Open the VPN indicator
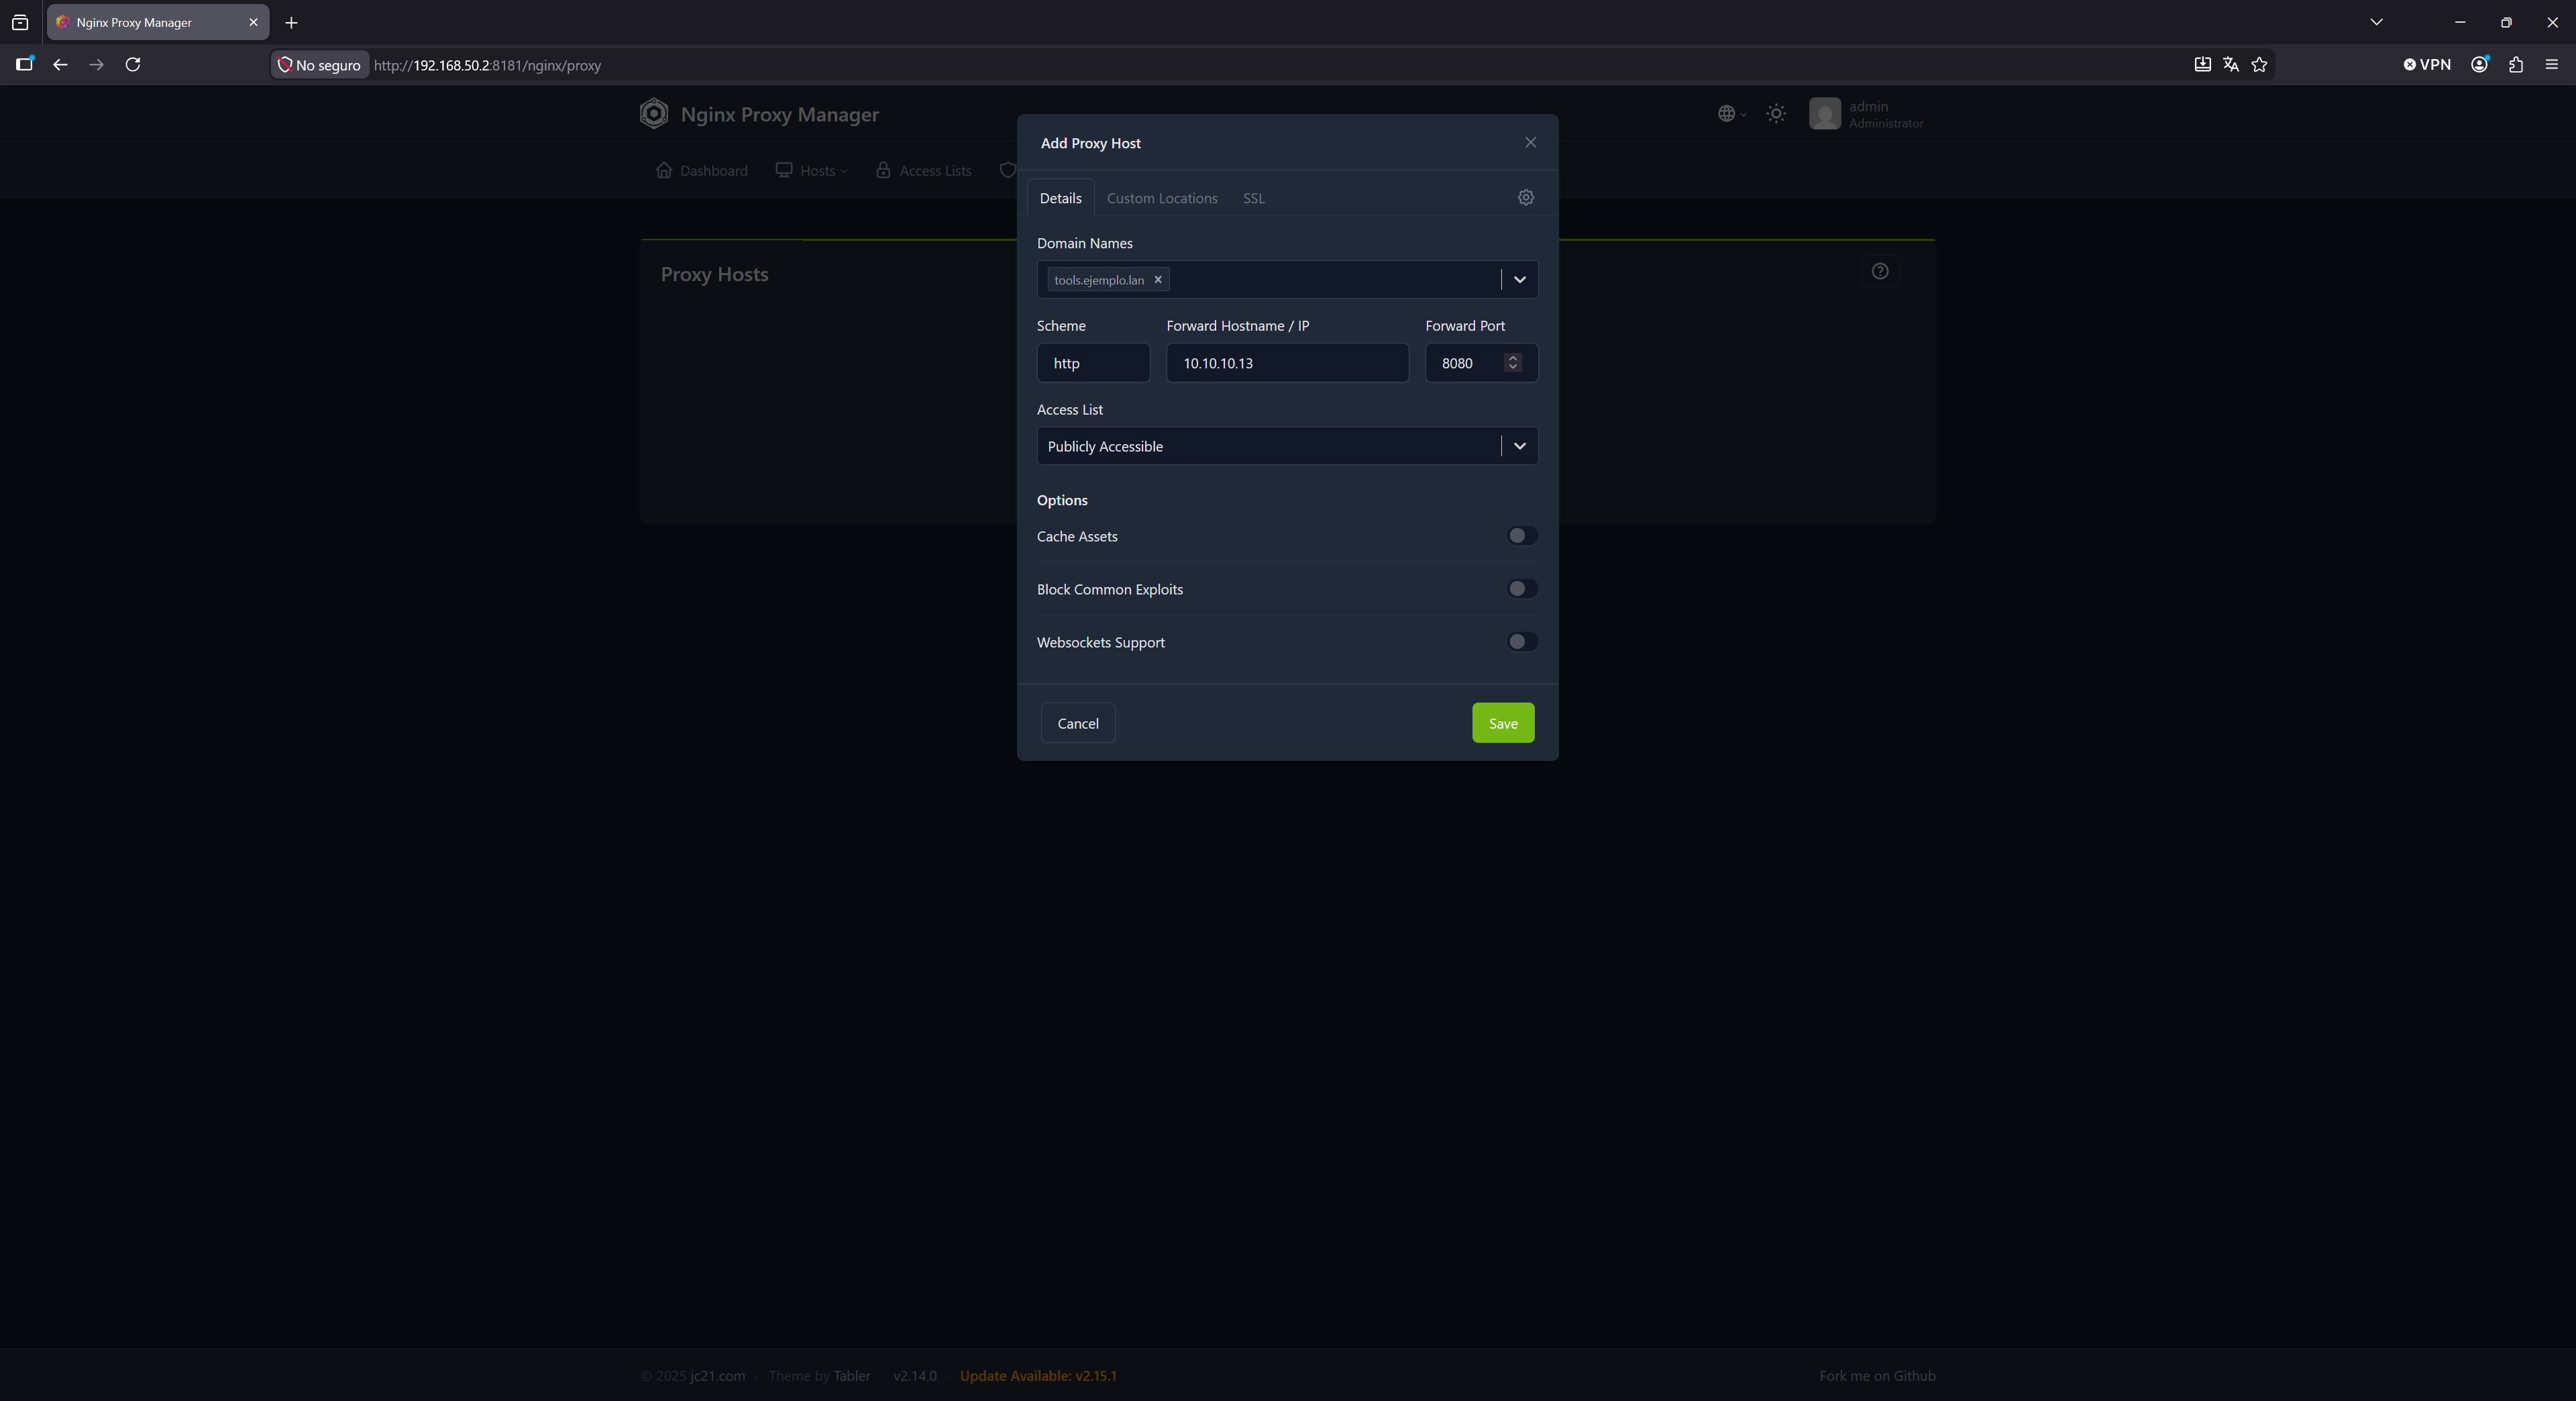 [2427, 65]
